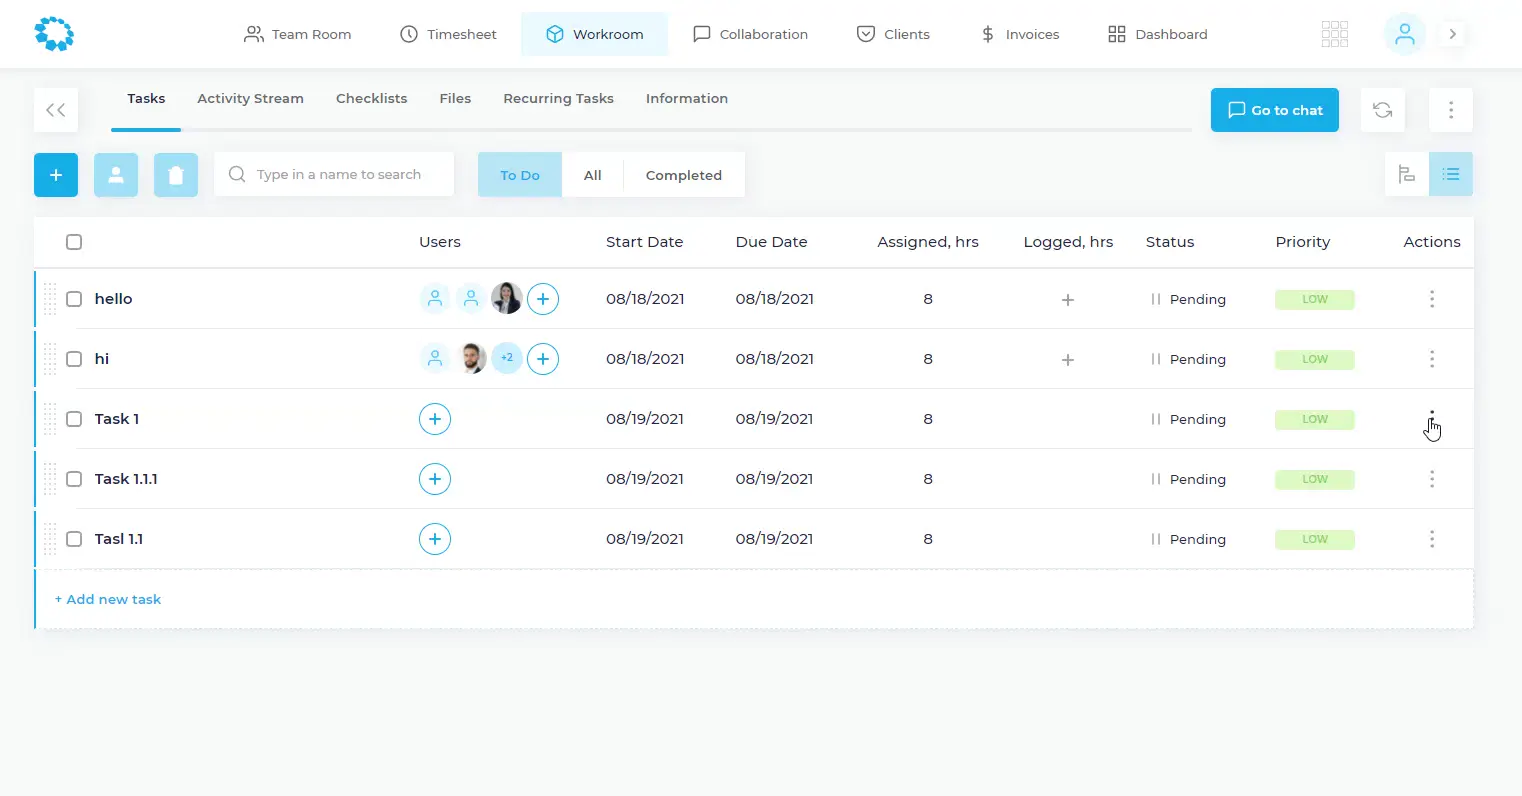1522x796 pixels.
Task: Click the blue add task plus button
Action: (x=56, y=175)
